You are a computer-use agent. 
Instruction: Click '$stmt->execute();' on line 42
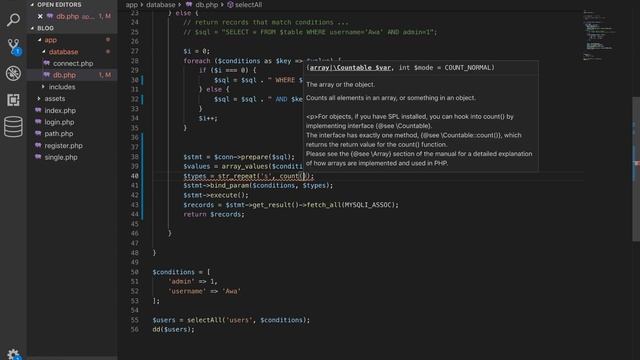[216, 195]
